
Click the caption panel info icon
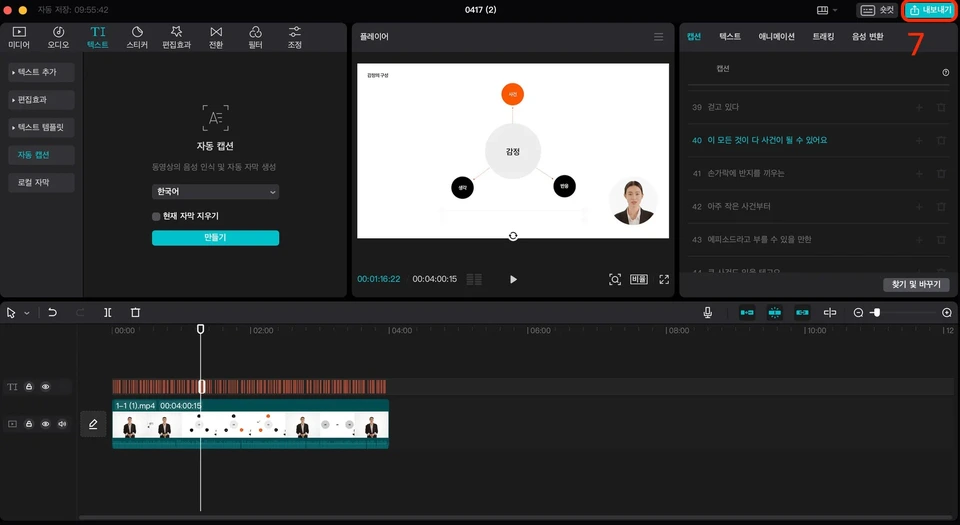click(945, 72)
